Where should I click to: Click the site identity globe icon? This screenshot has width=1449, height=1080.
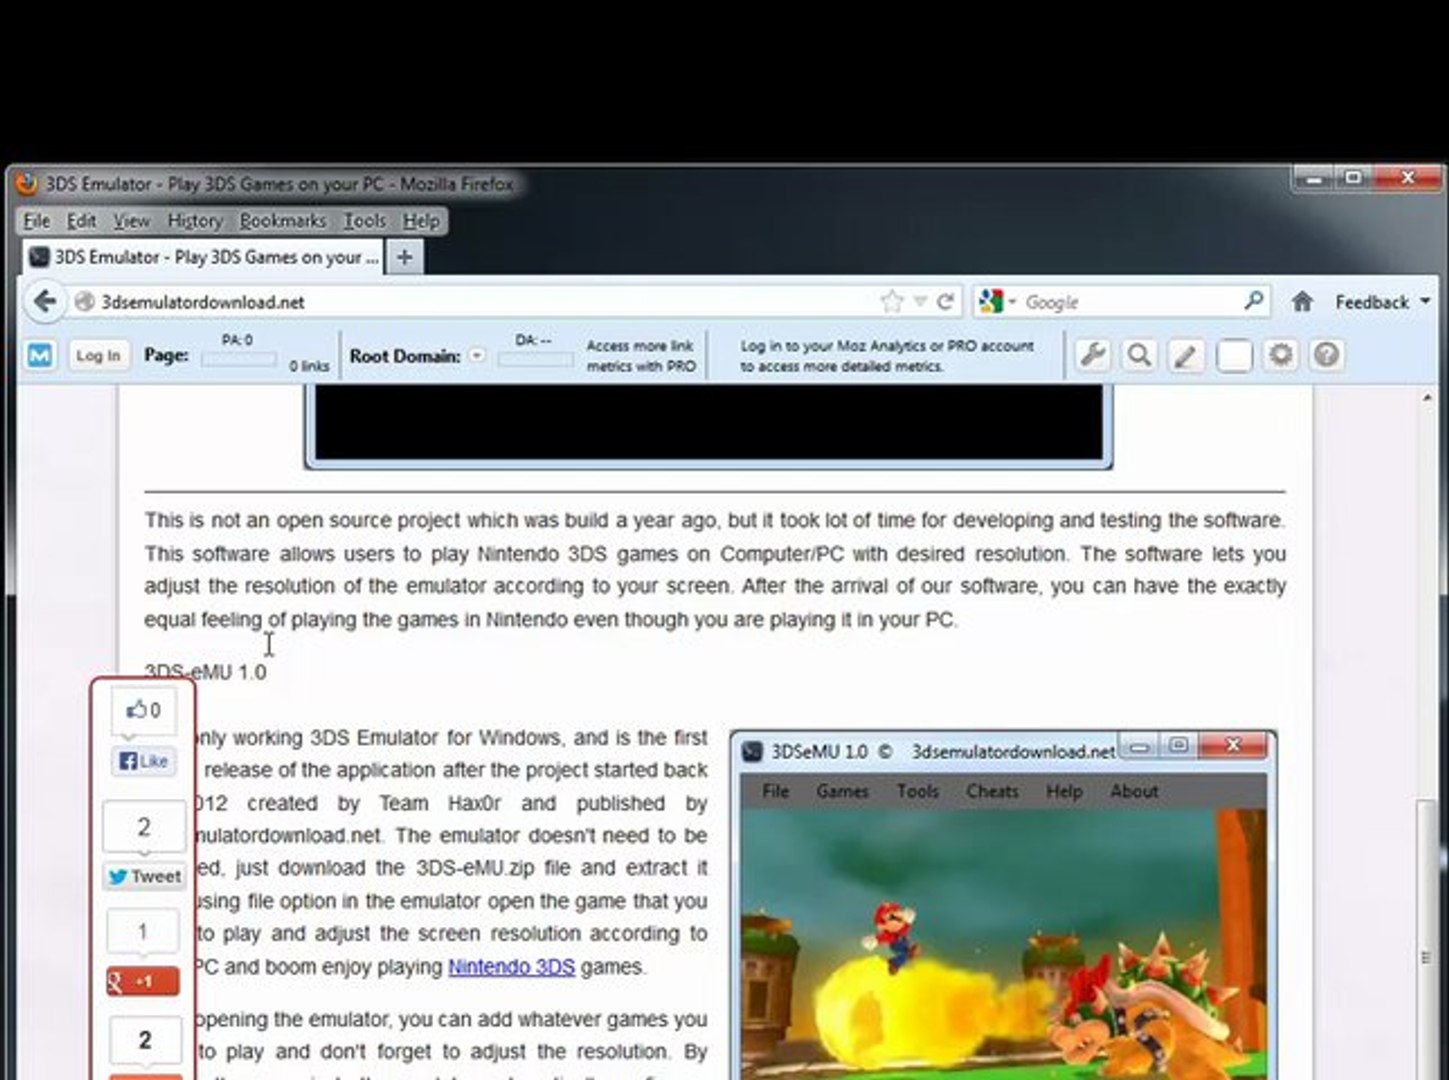click(84, 301)
